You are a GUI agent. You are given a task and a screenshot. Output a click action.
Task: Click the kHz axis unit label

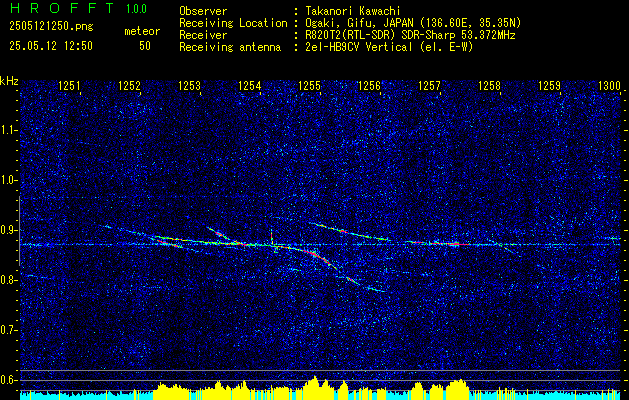coord(9,81)
